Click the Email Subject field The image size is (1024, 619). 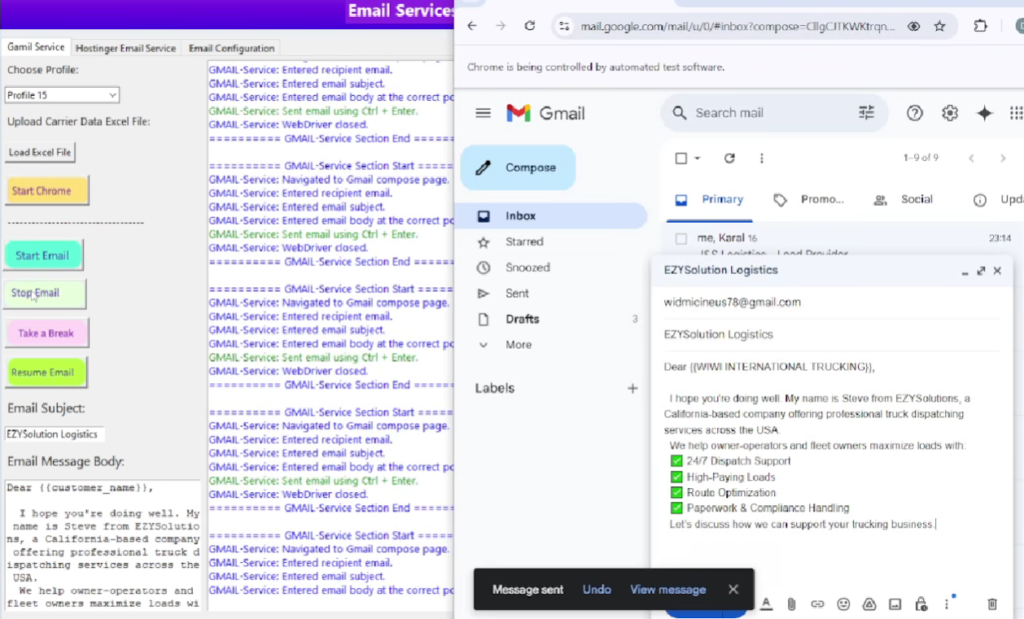pos(54,434)
